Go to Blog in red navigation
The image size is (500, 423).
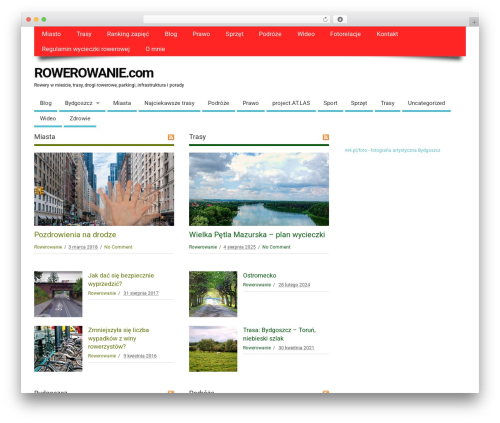tap(171, 34)
